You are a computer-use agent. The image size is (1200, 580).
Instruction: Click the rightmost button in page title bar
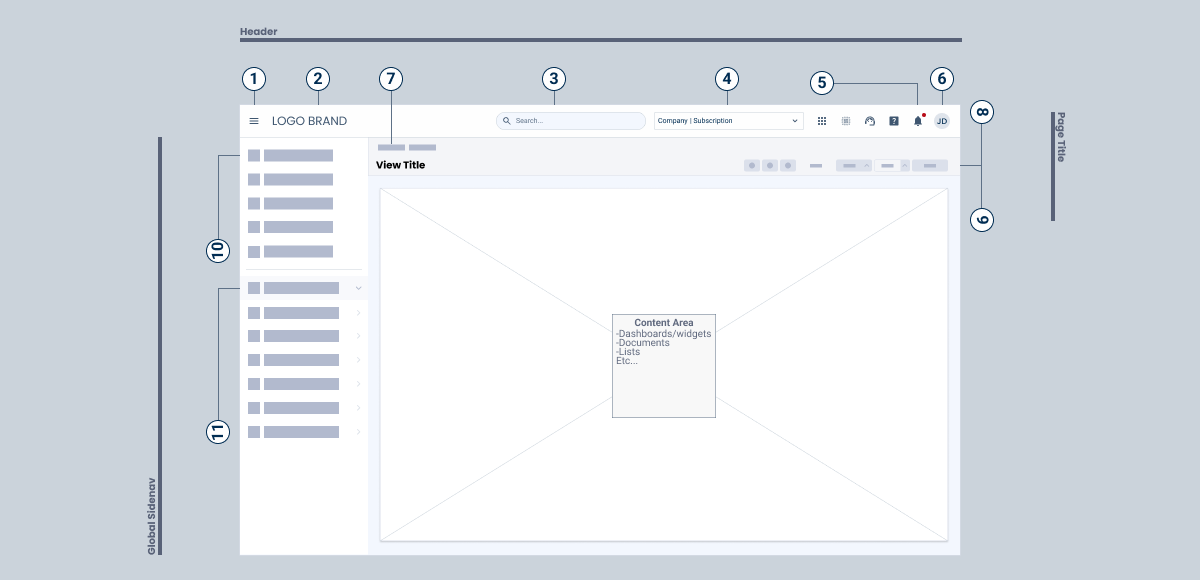tap(929, 165)
